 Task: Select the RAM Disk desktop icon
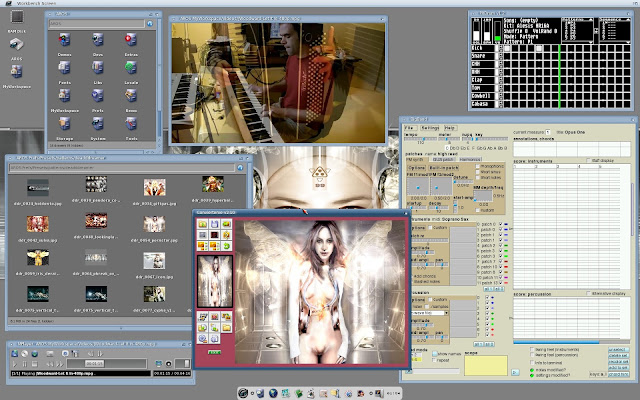pos(17,17)
